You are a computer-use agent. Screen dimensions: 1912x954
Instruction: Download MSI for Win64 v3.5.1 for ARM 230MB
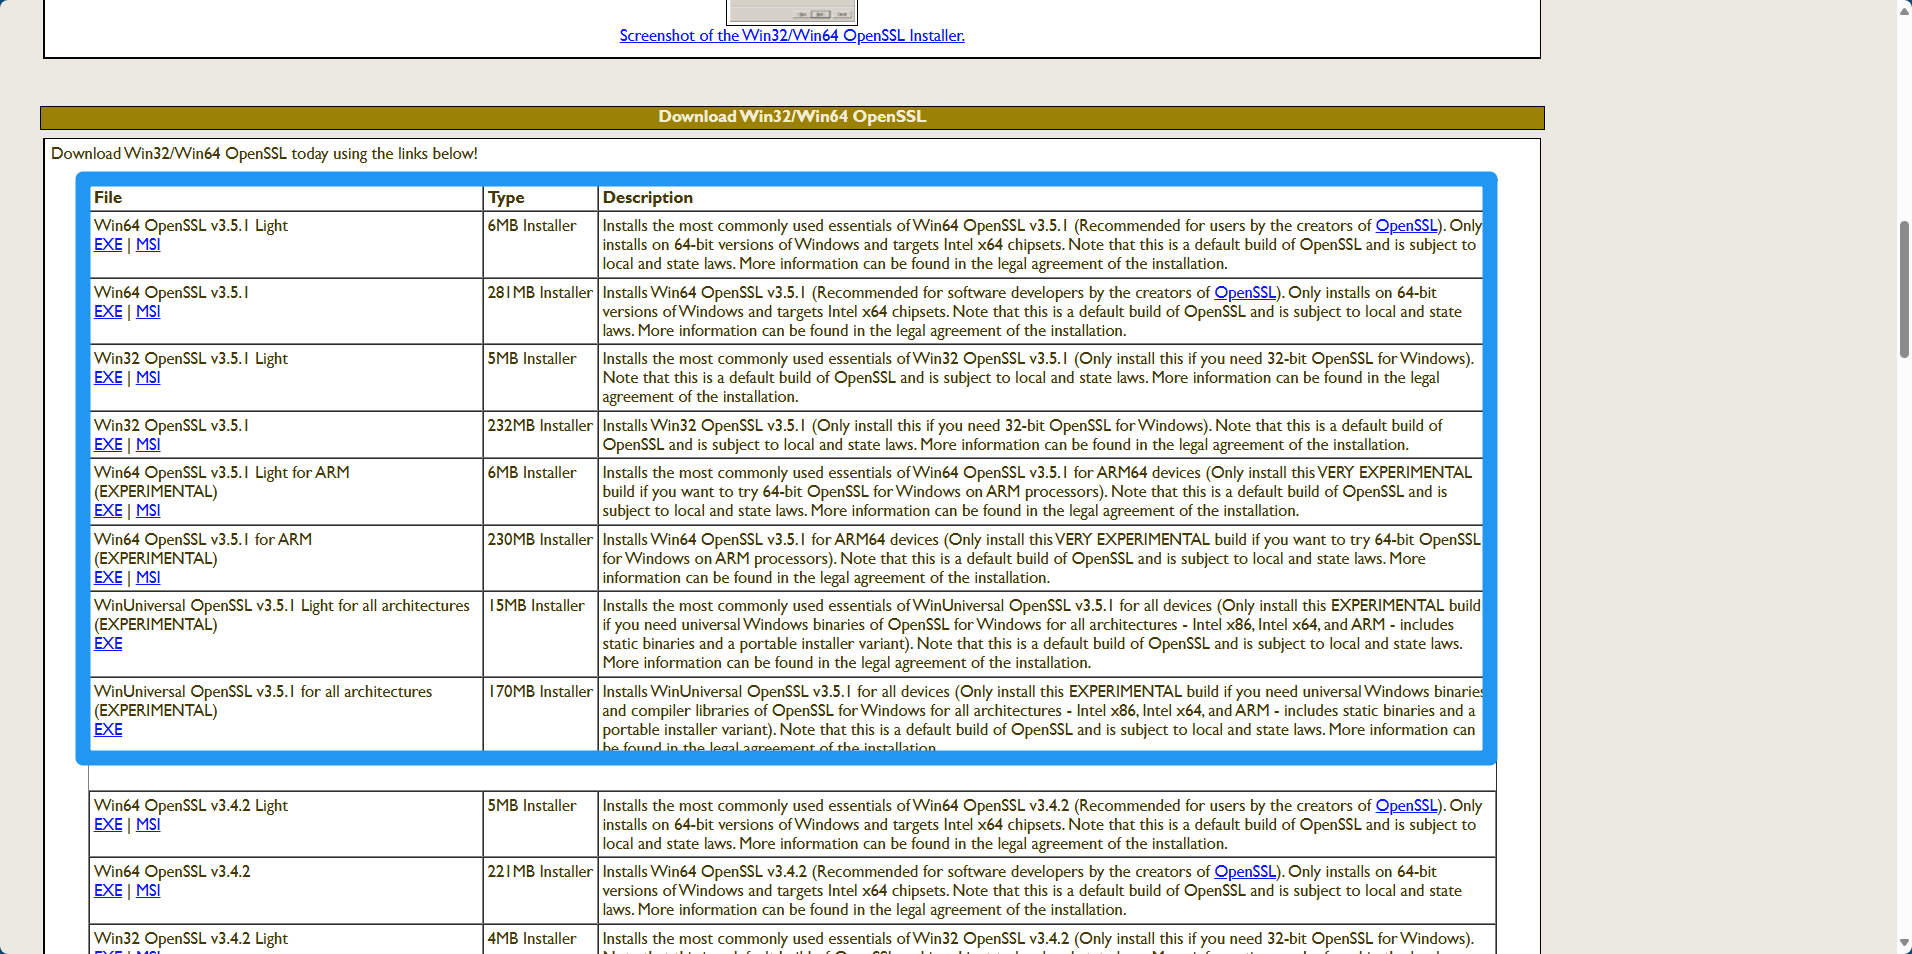pyautogui.click(x=148, y=577)
